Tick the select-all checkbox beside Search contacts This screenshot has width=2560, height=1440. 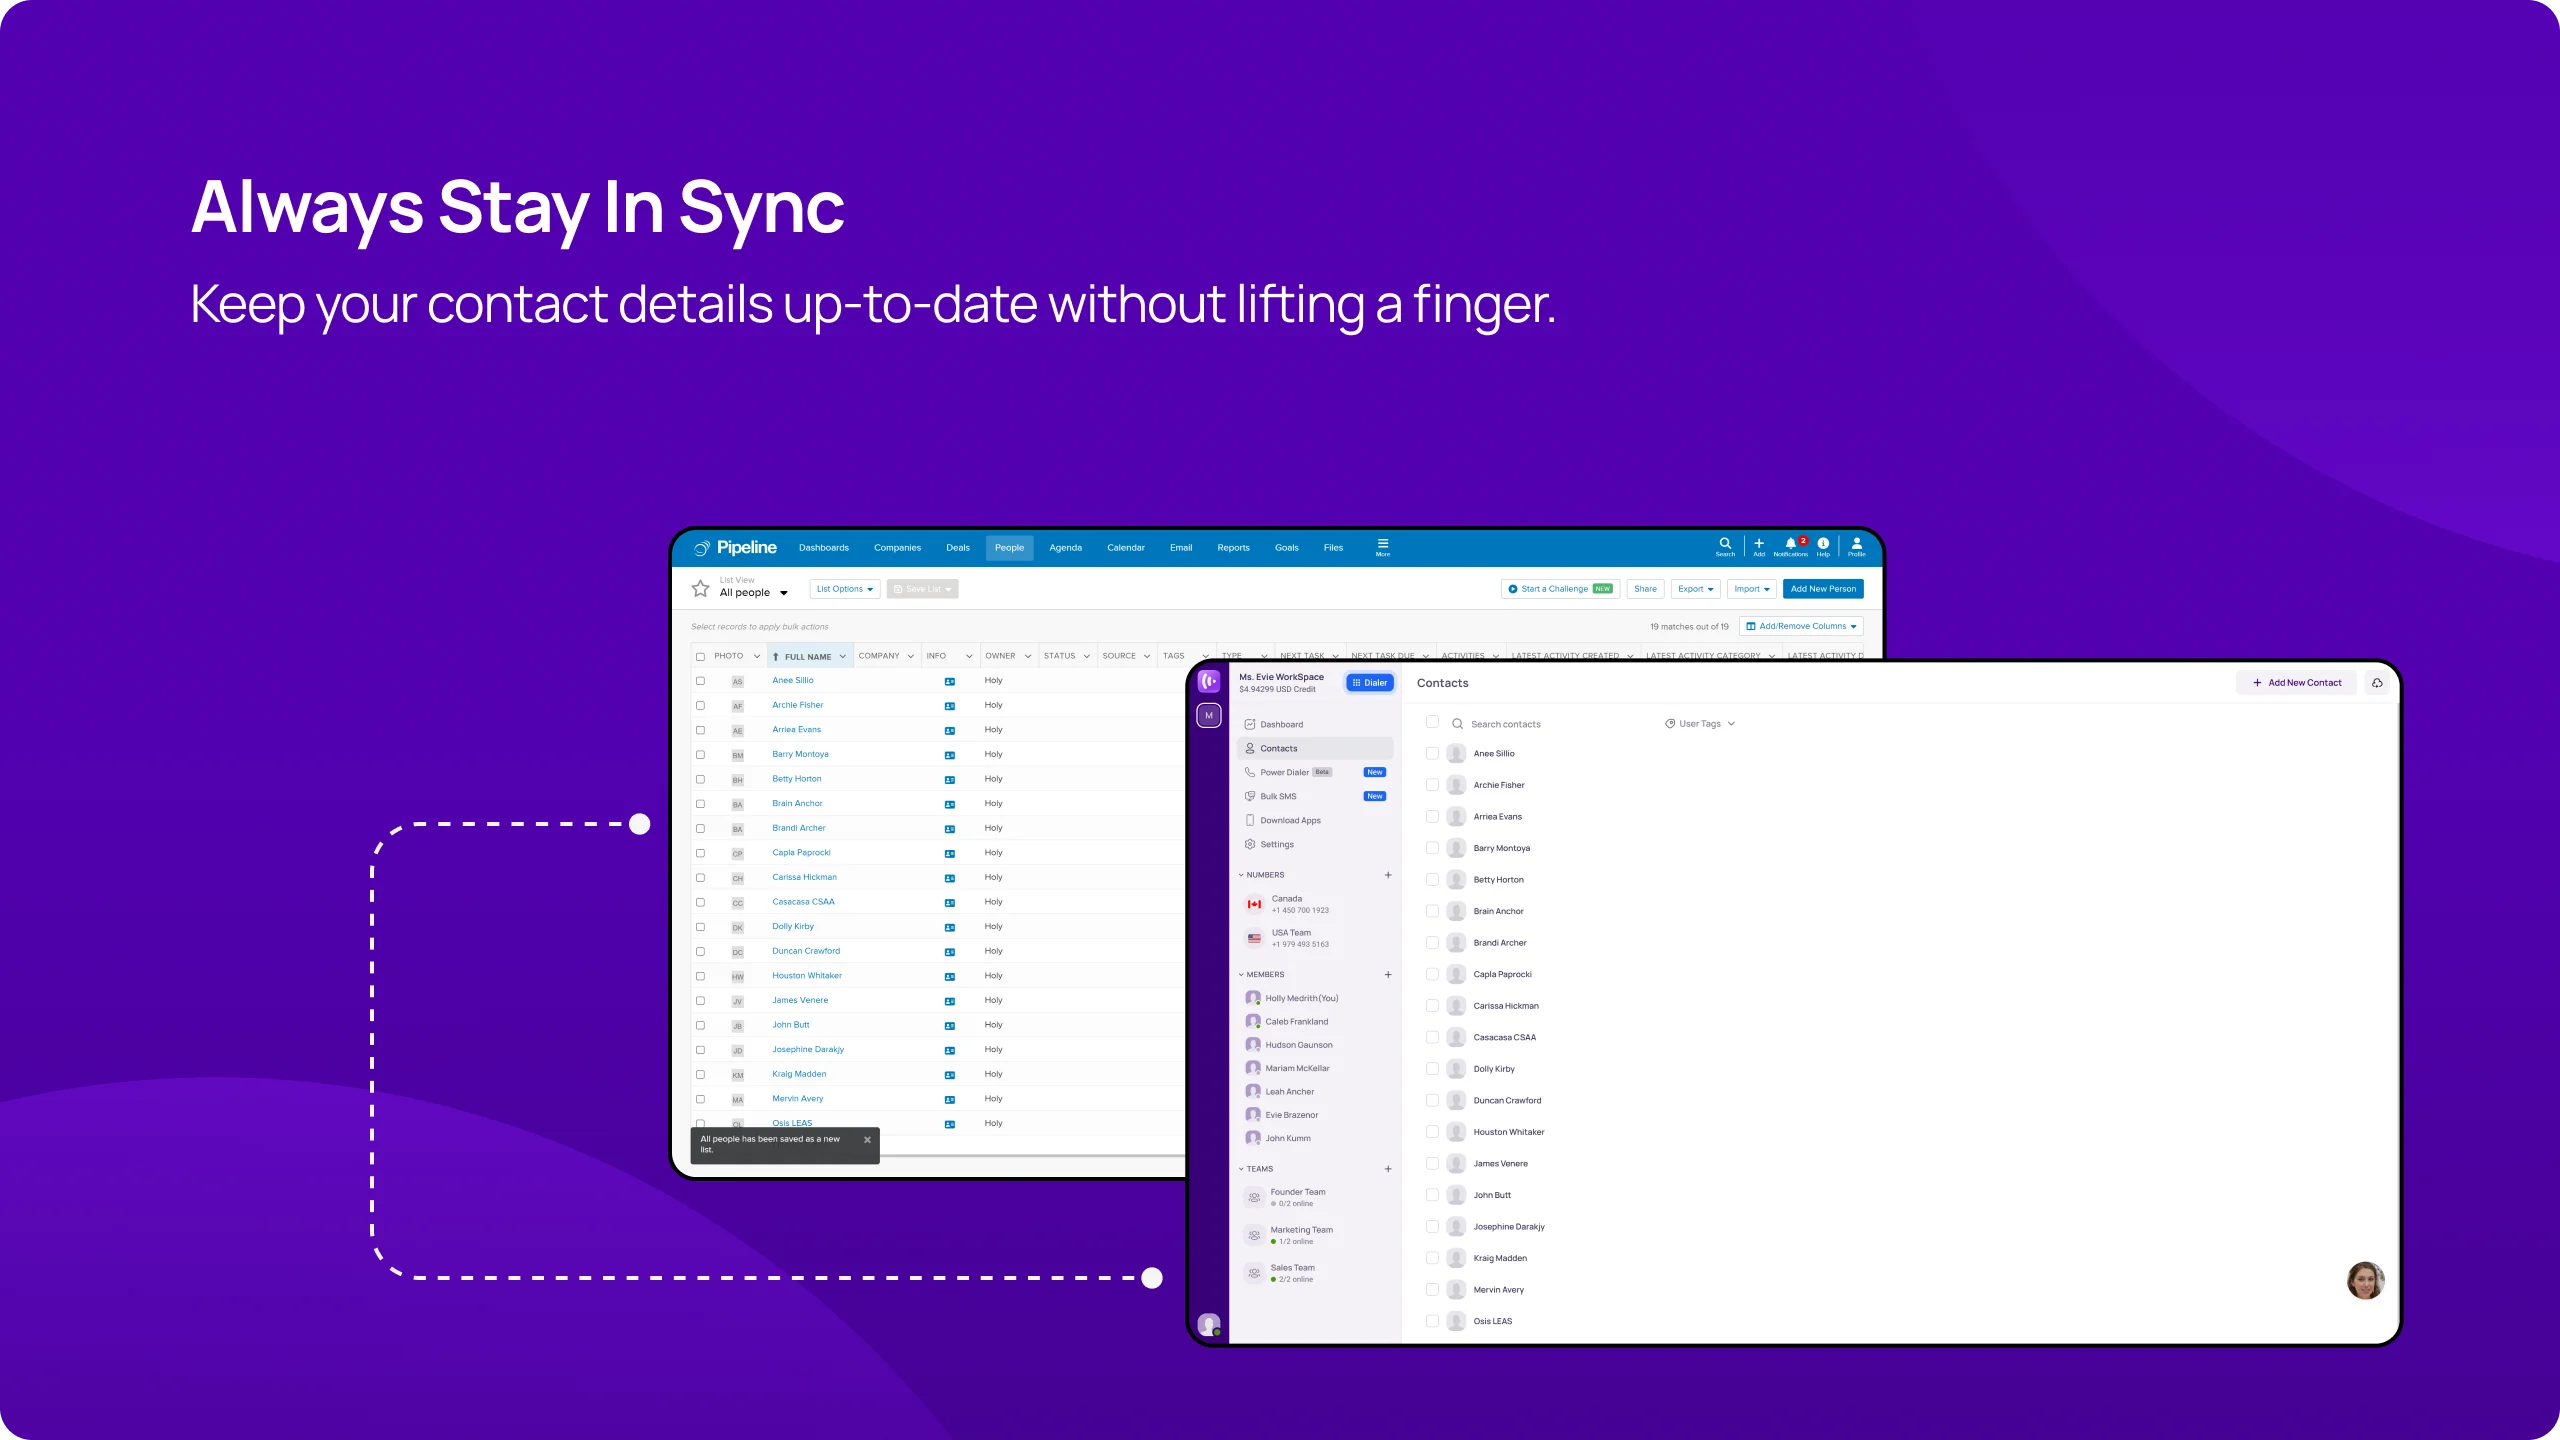pyautogui.click(x=1432, y=722)
